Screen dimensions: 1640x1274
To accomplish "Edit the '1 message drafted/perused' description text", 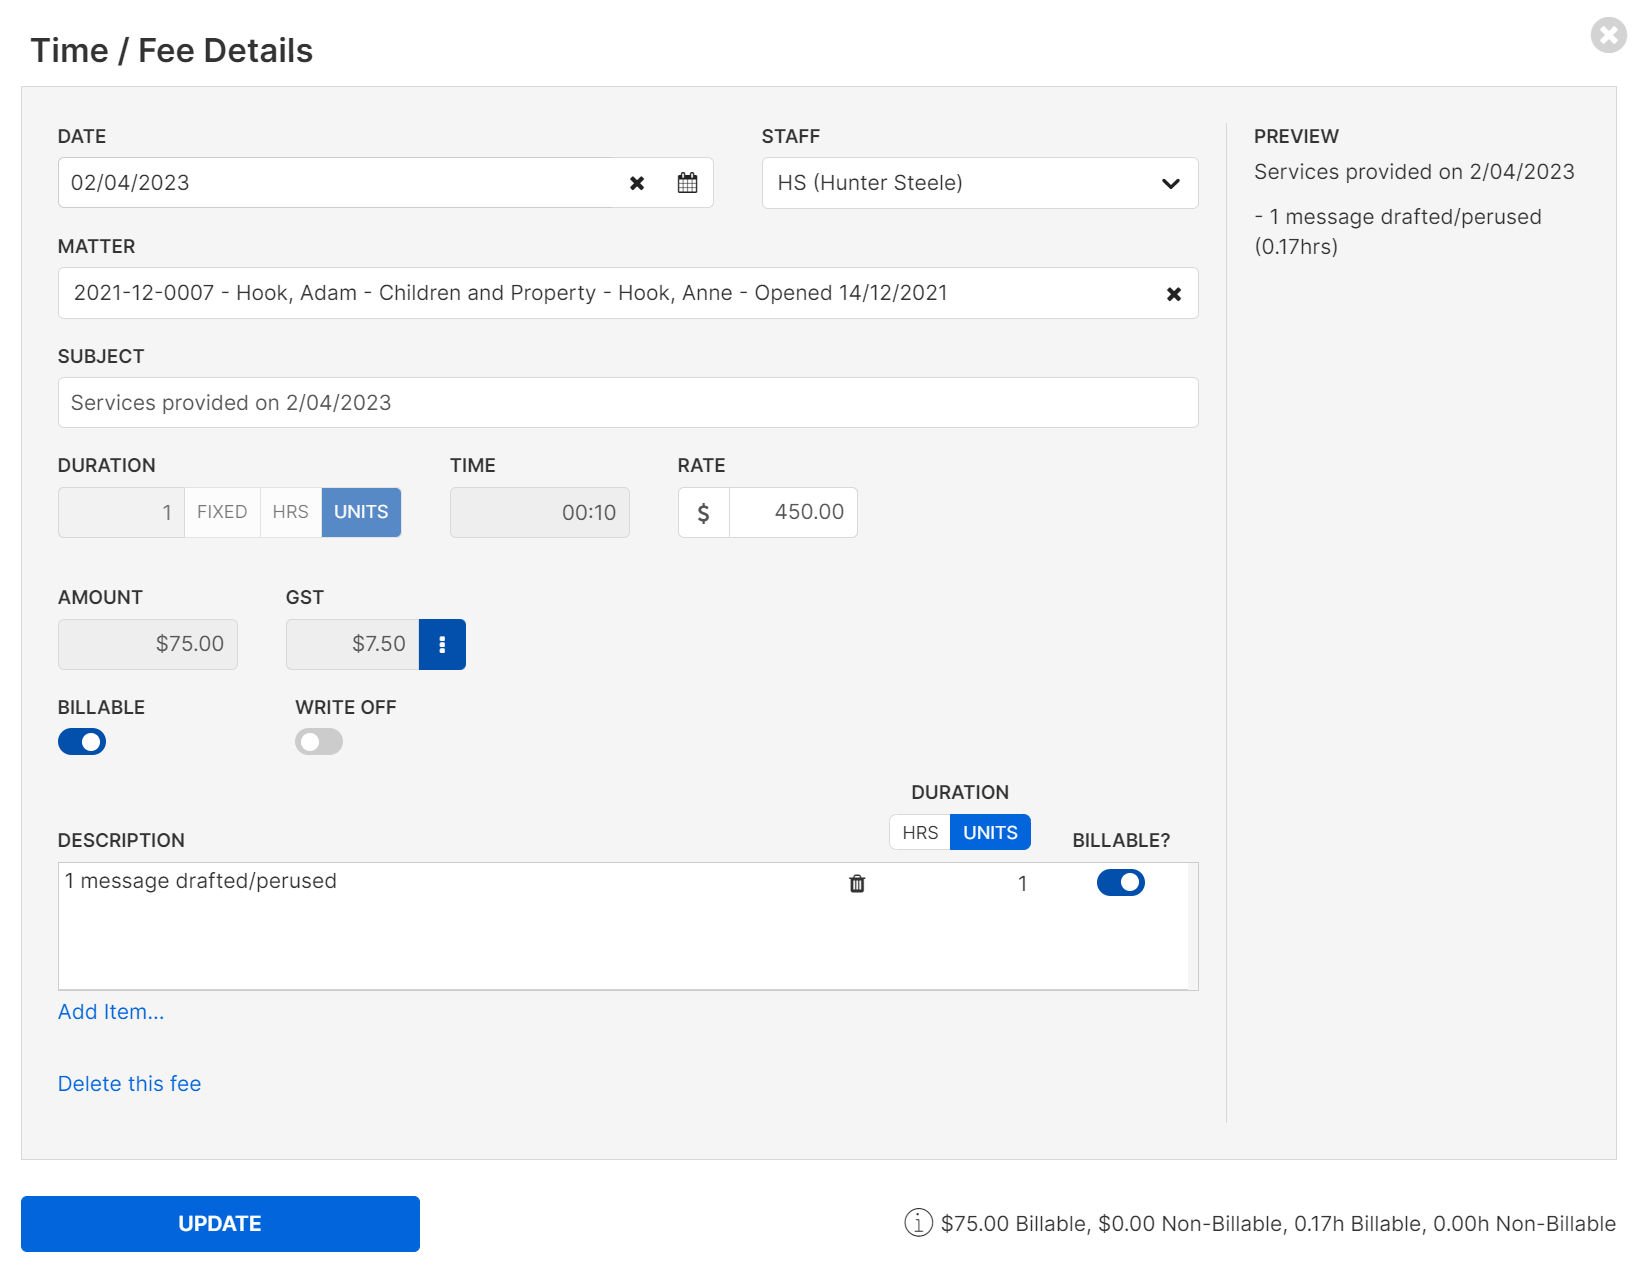I will click(201, 881).
